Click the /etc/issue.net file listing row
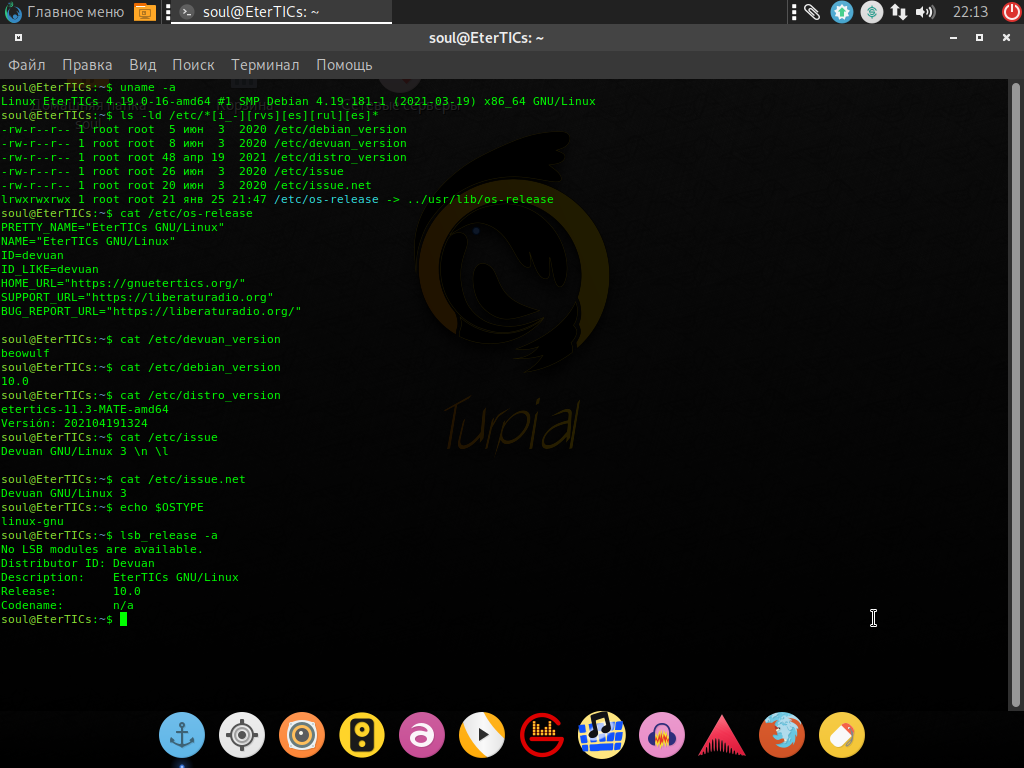Image resolution: width=1024 pixels, height=768 pixels. pos(186,185)
